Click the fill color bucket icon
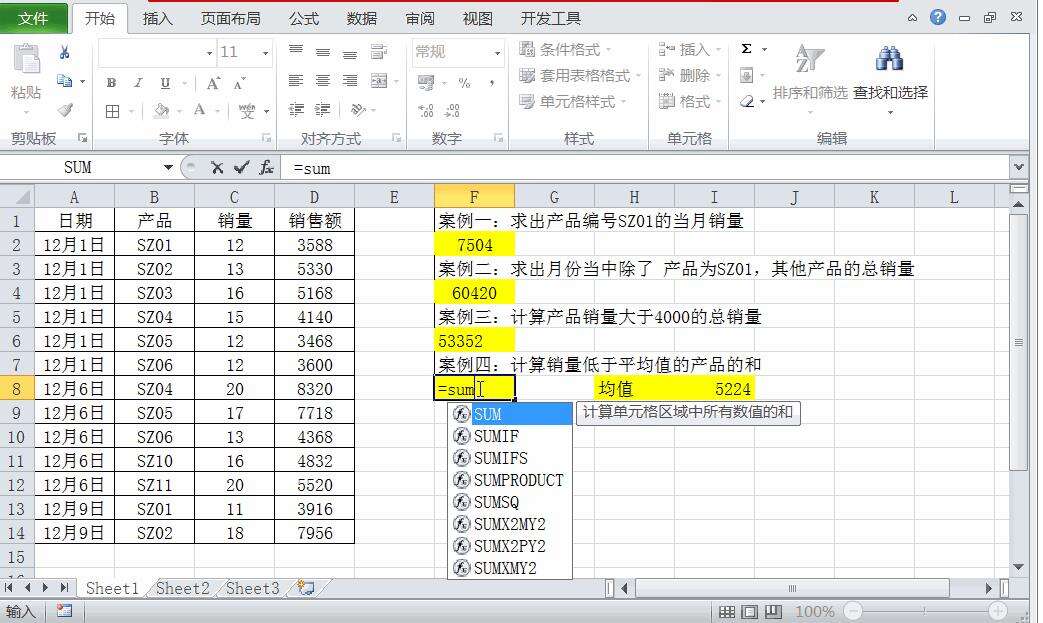The image size is (1043, 623). pyautogui.click(x=160, y=111)
